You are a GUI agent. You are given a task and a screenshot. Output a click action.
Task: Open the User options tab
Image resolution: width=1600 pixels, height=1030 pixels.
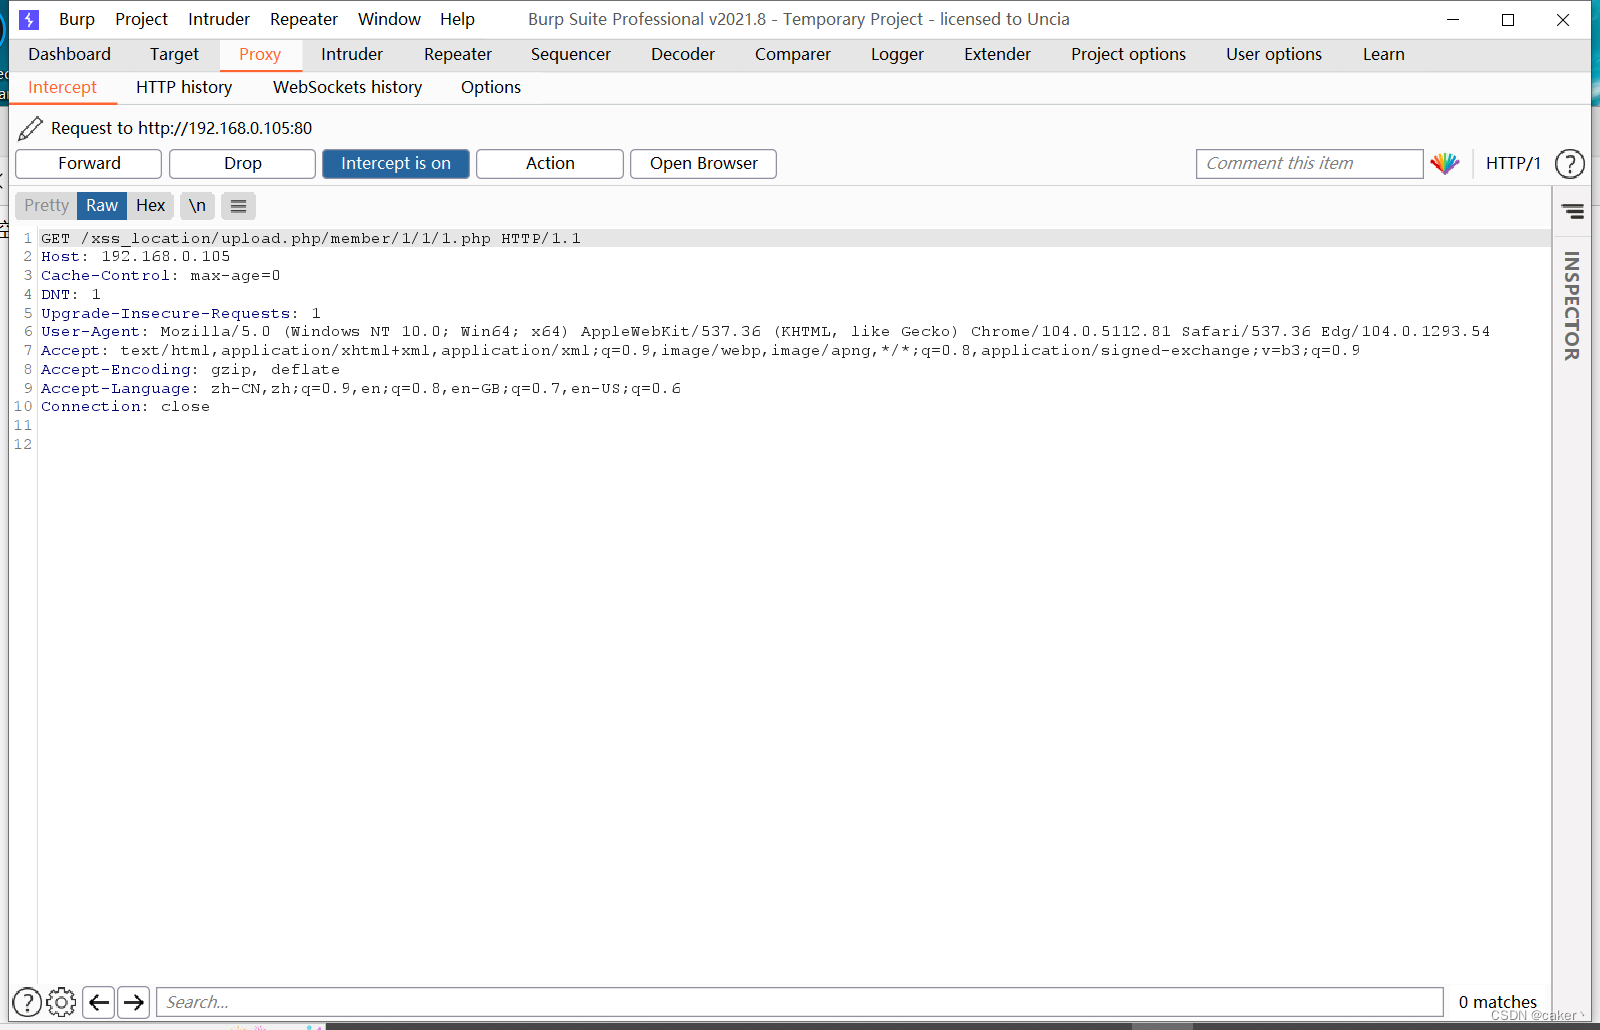click(1274, 55)
